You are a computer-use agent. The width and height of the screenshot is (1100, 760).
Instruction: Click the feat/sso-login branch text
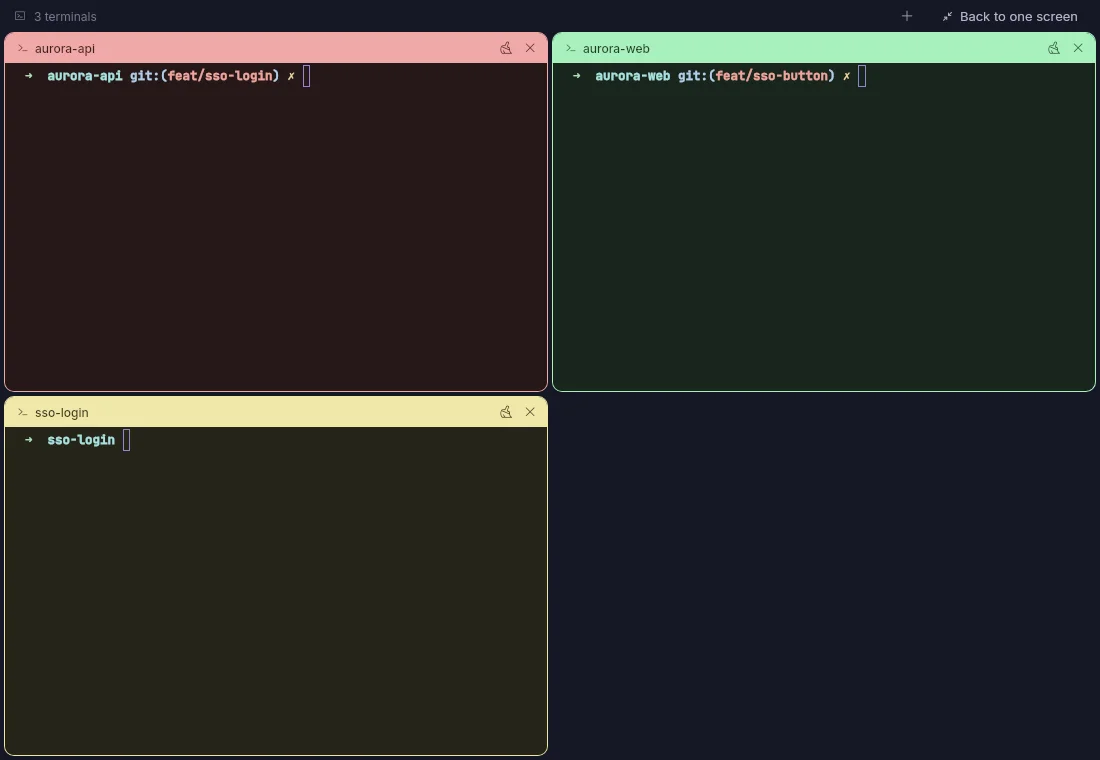(220, 76)
